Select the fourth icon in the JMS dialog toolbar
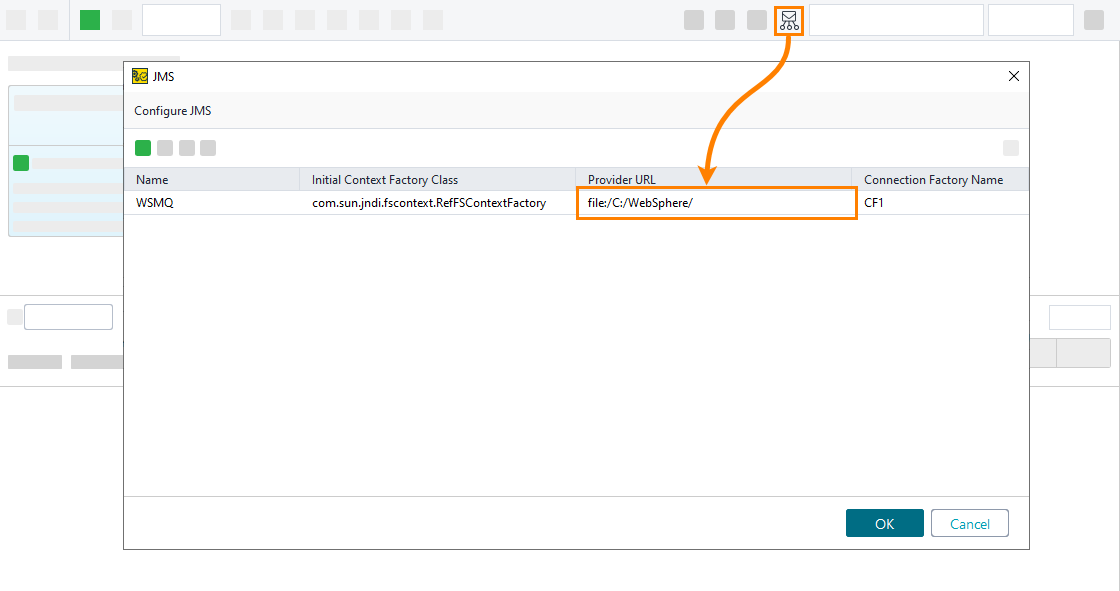Image resolution: width=1120 pixels, height=591 pixels. (208, 147)
